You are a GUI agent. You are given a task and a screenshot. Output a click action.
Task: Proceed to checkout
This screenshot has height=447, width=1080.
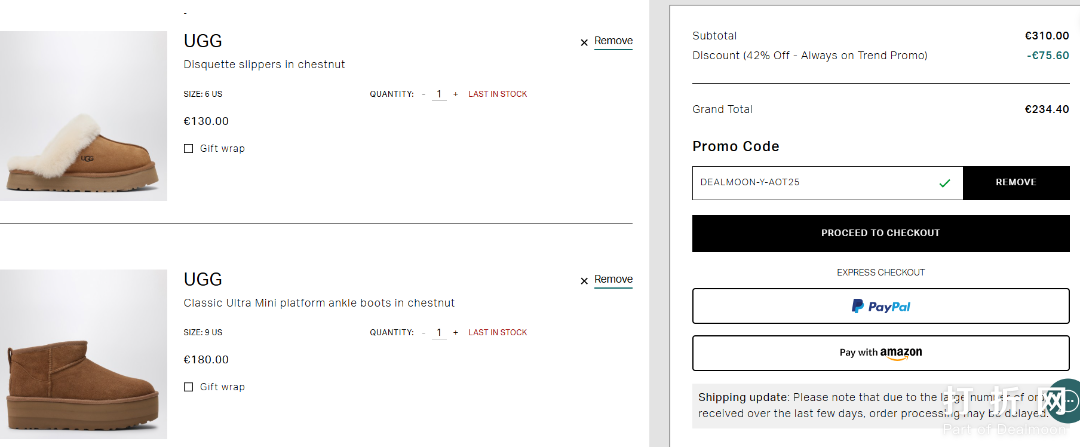click(x=880, y=233)
